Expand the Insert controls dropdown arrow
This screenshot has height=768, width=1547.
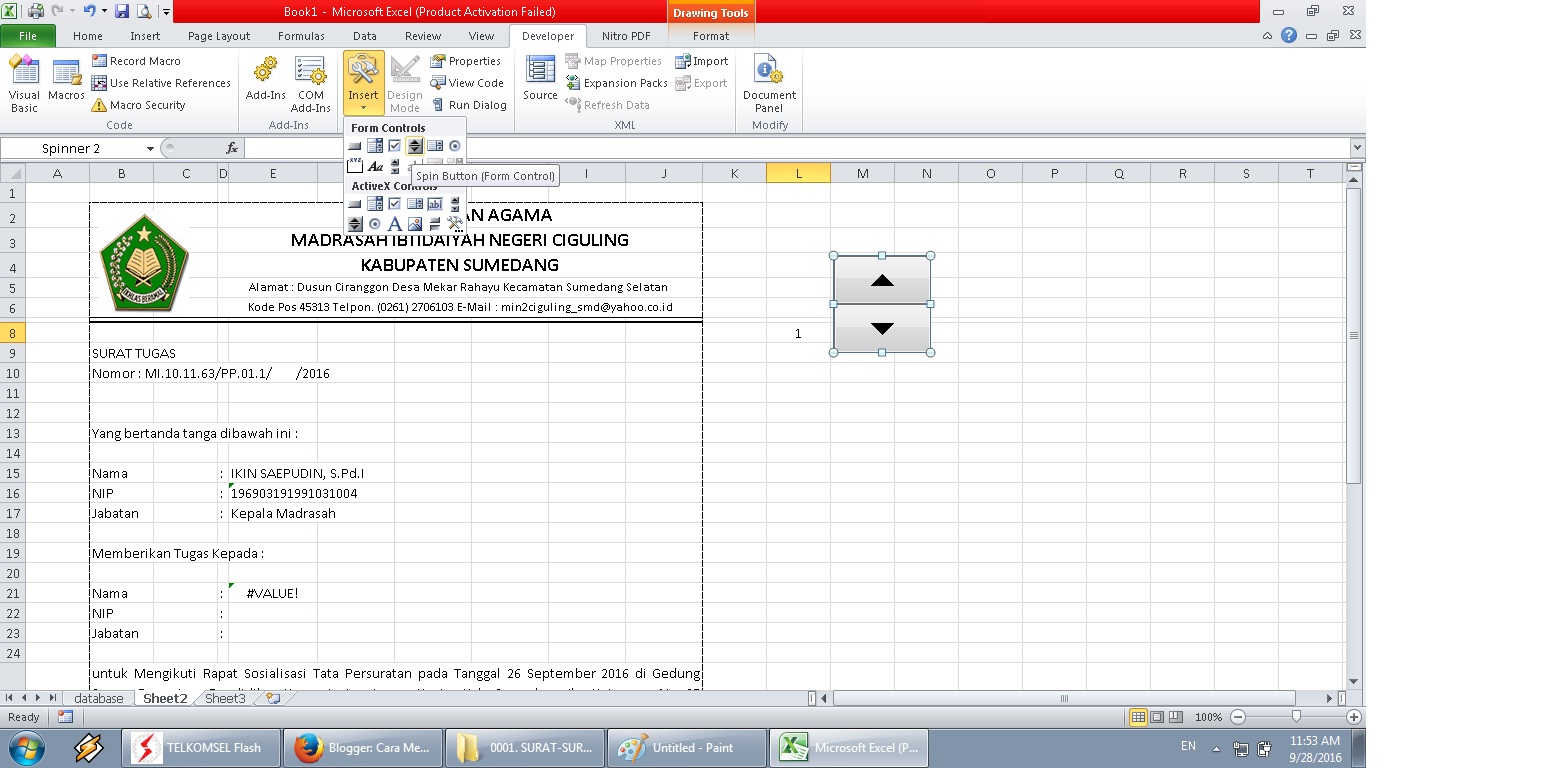click(363, 108)
